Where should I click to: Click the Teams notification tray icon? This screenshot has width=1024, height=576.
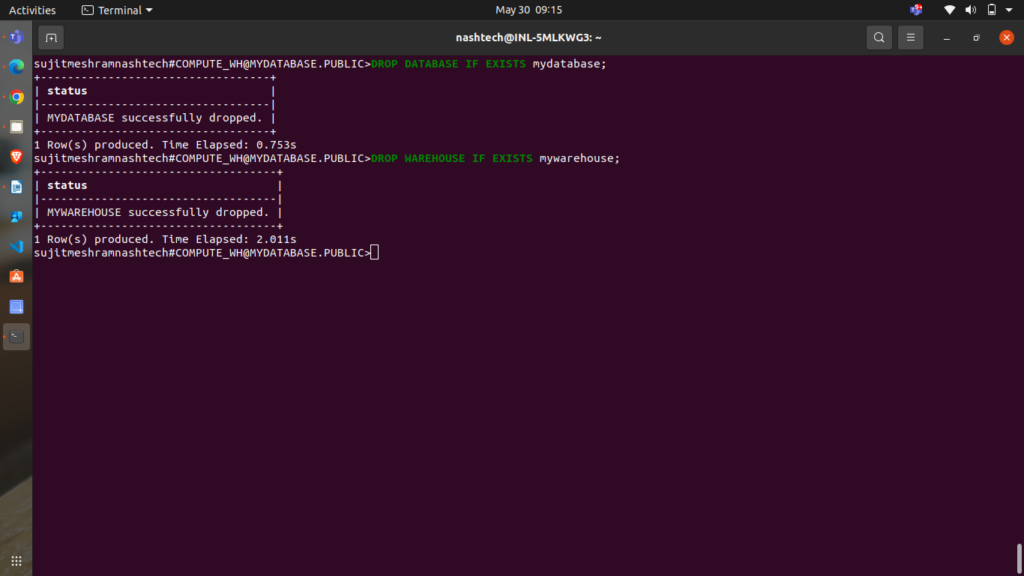point(916,10)
